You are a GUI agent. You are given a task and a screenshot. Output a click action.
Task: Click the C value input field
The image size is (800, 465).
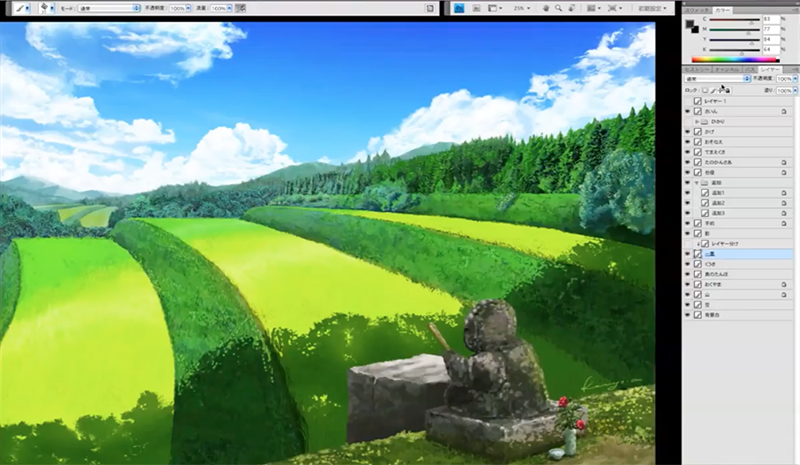coord(771,19)
